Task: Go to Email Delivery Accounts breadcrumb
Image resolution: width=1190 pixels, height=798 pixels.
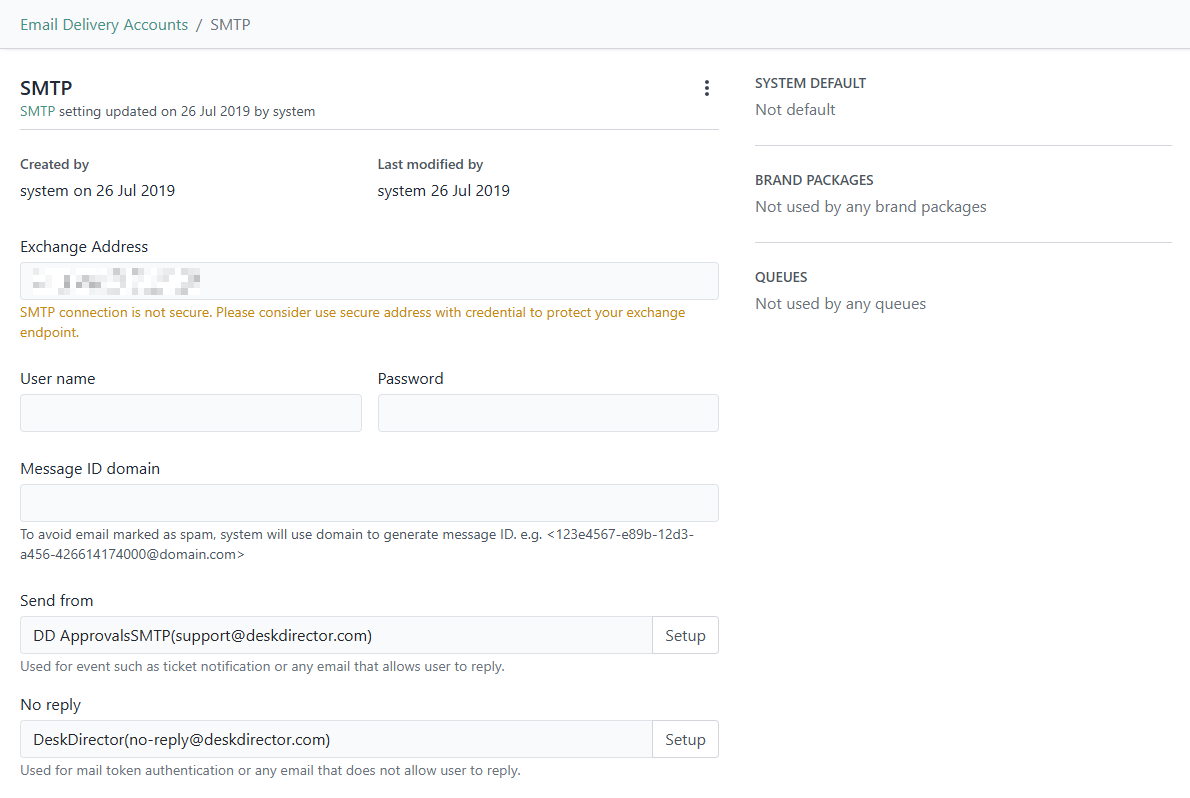Action: [104, 25]
